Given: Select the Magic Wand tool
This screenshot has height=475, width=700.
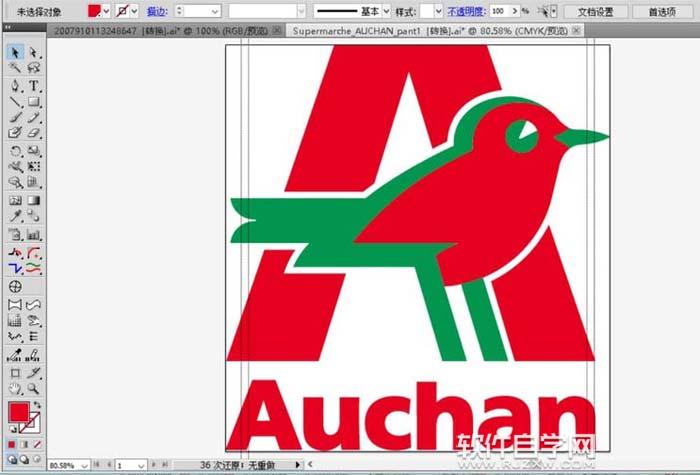Looking at the screenshot, I should point(15,68).
